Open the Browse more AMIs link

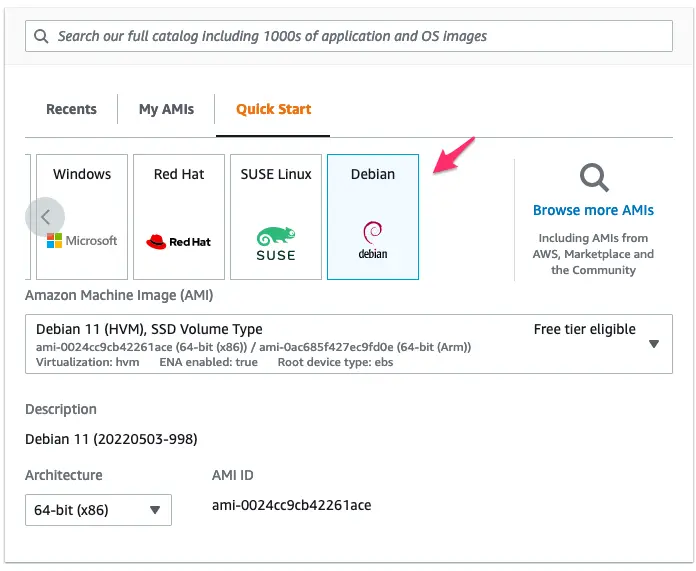pyautogui.click(x=593, y=210)
